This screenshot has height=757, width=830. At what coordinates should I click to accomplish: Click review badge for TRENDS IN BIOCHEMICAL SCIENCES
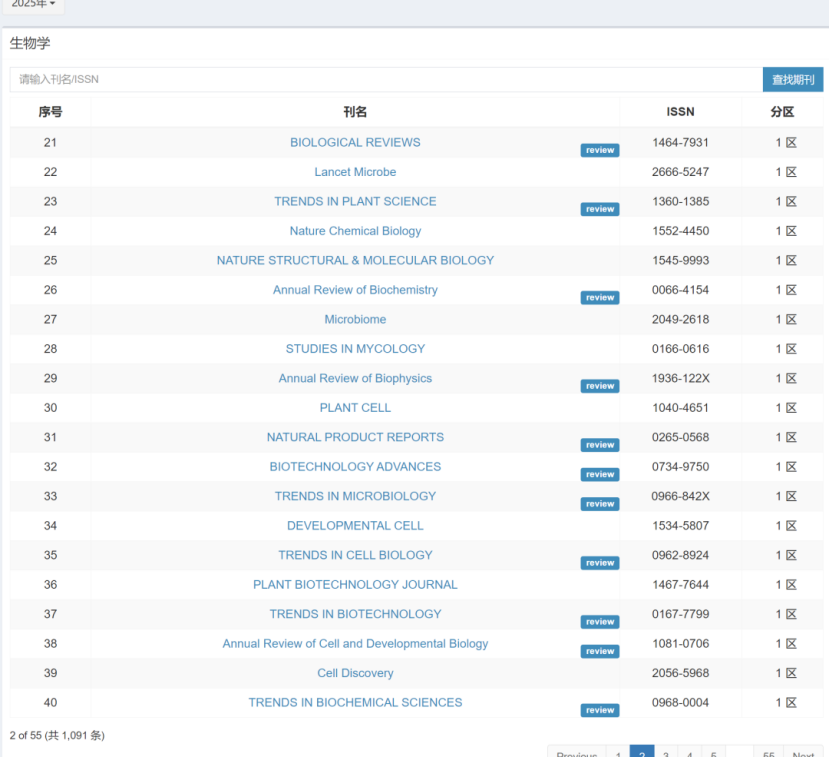(600, 711)
